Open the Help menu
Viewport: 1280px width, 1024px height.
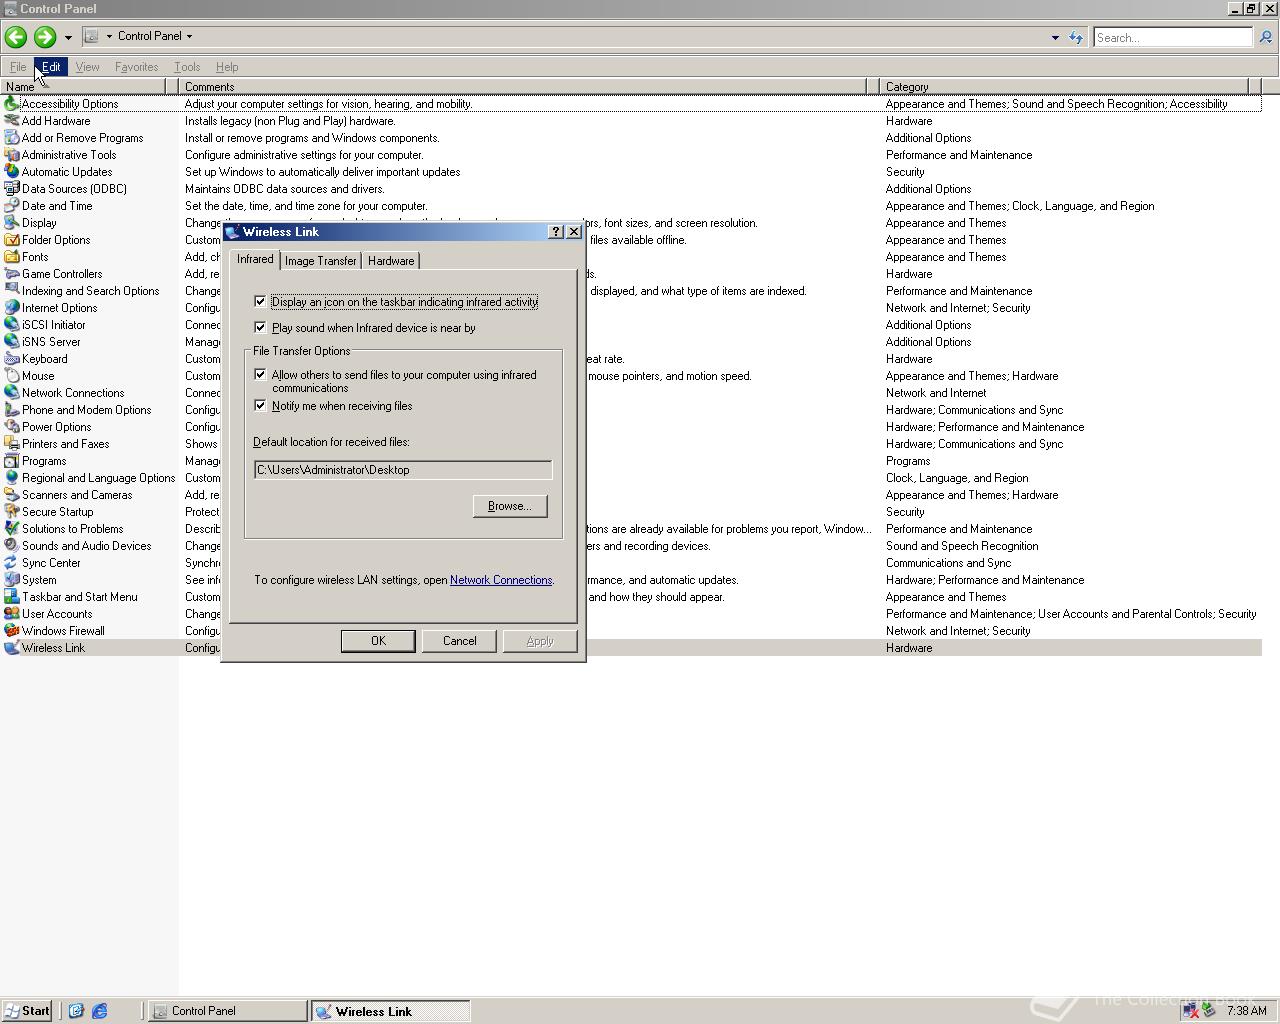pyautogui.click(x=227, y=67)
